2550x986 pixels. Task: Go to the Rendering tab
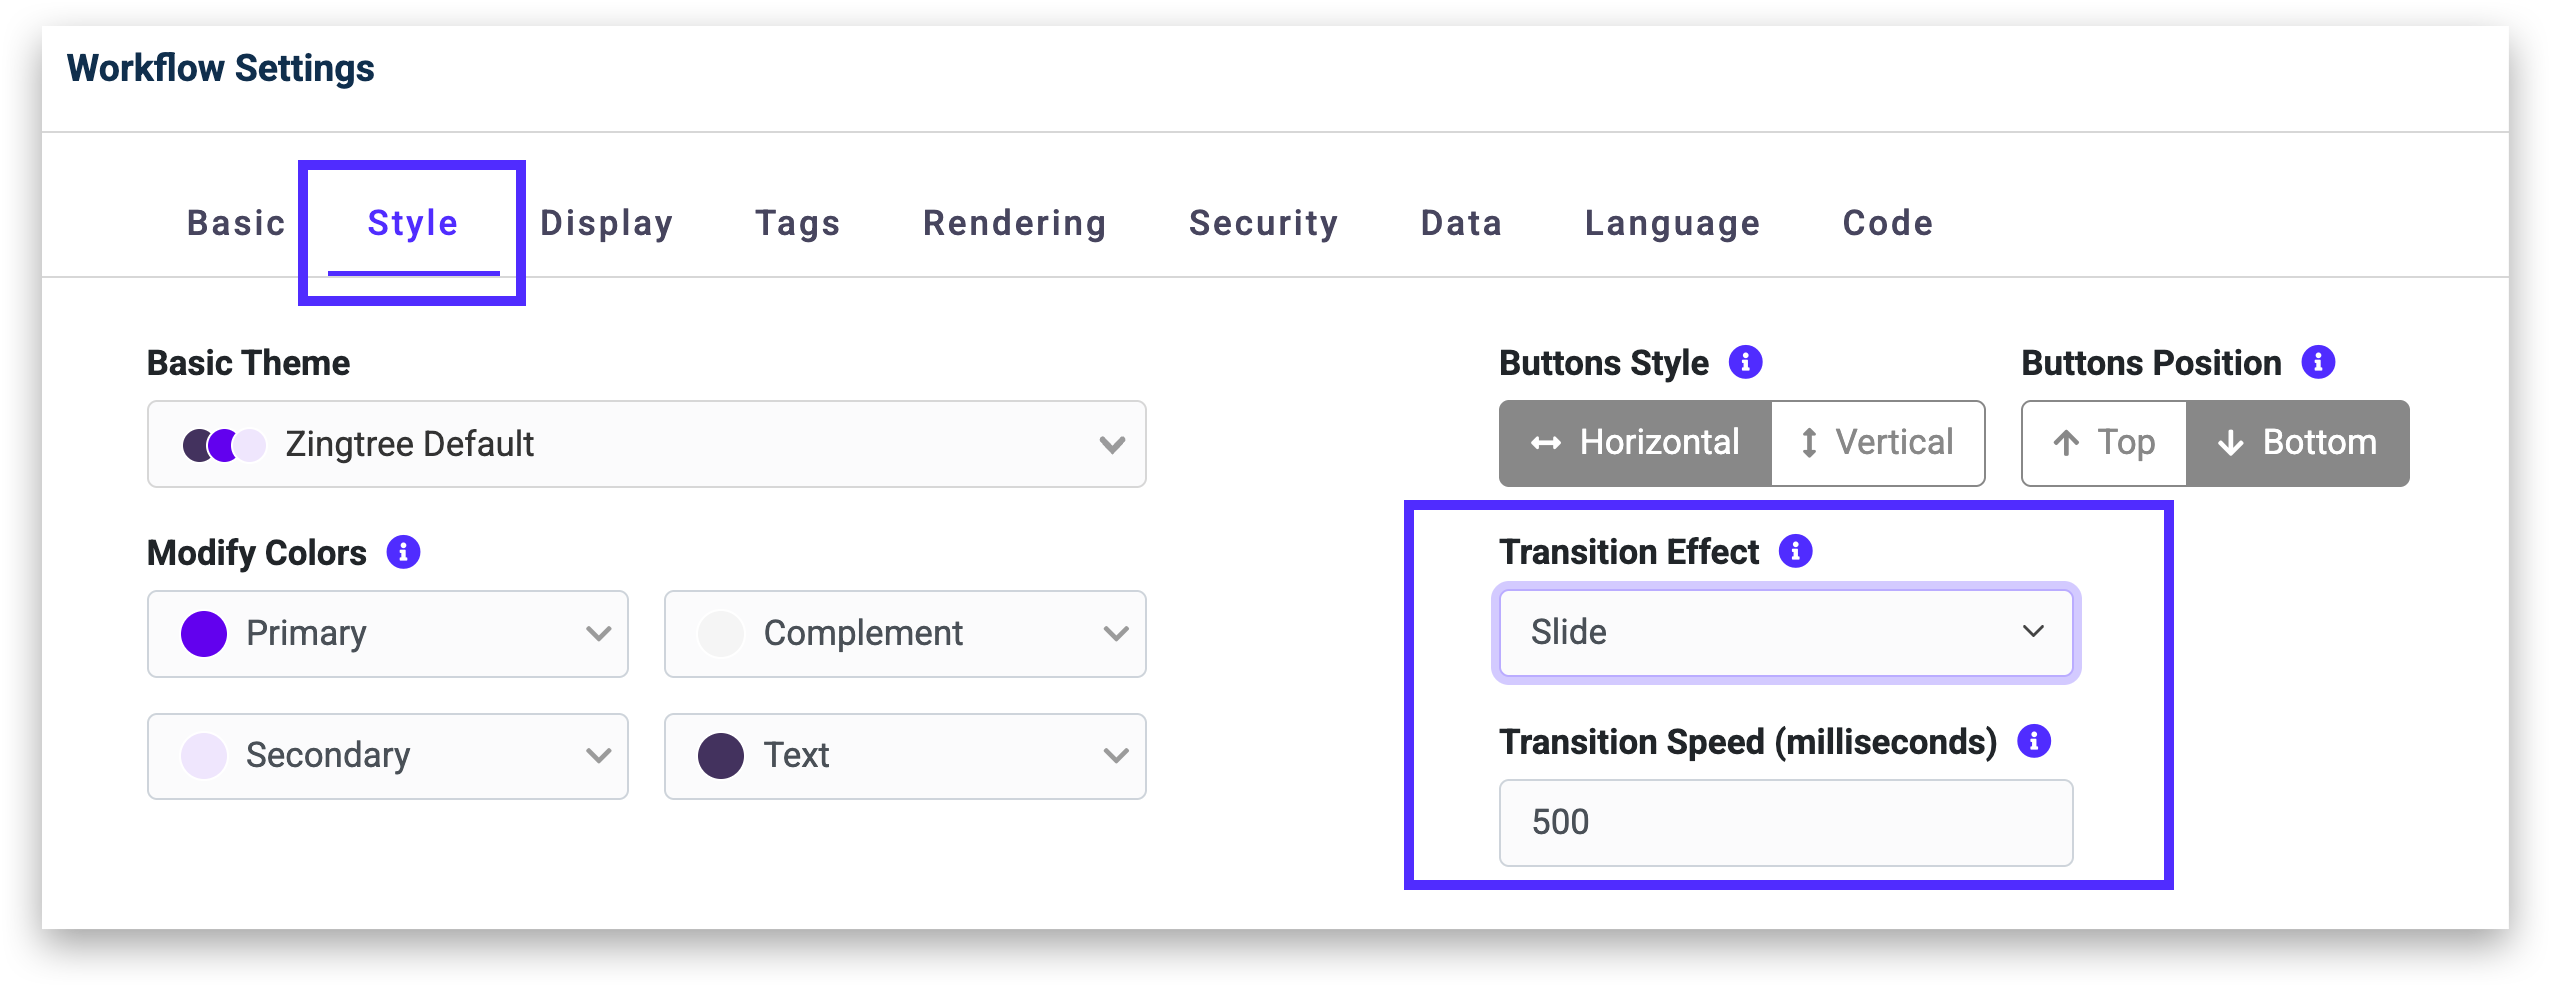[1014, 223]
